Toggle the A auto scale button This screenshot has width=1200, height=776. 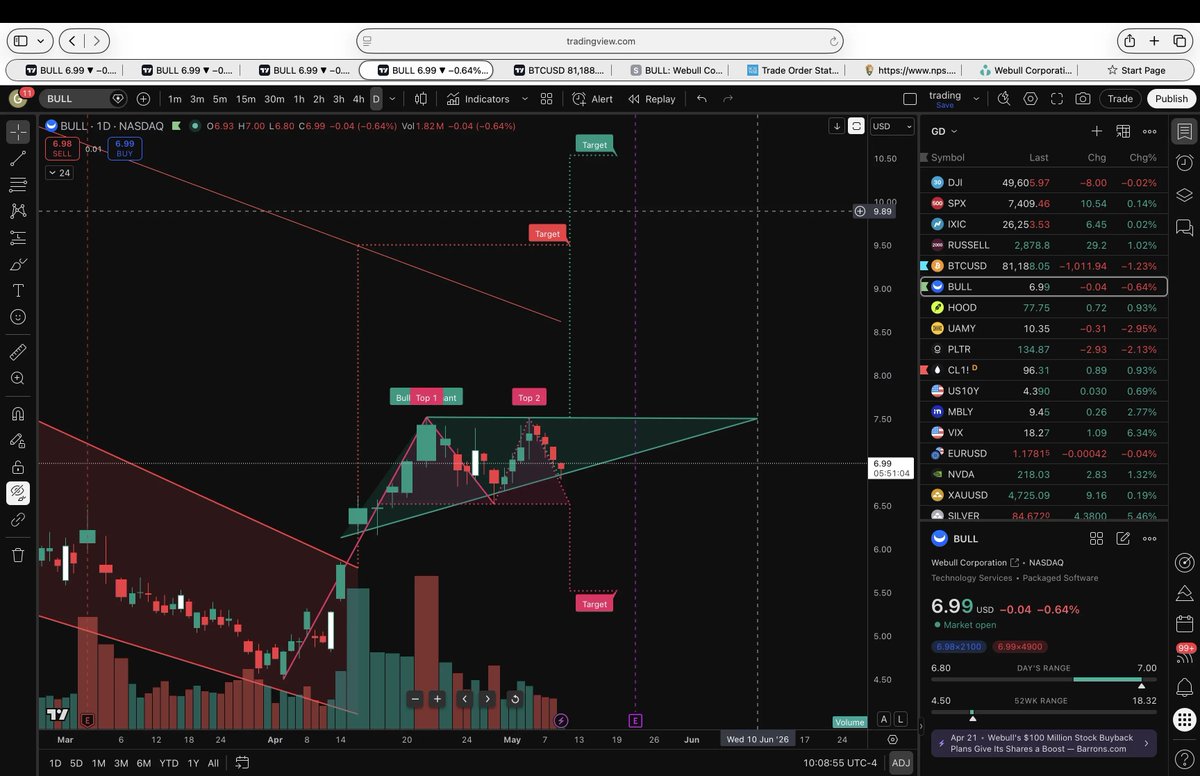pyautogui.click(x=884, y=719)
